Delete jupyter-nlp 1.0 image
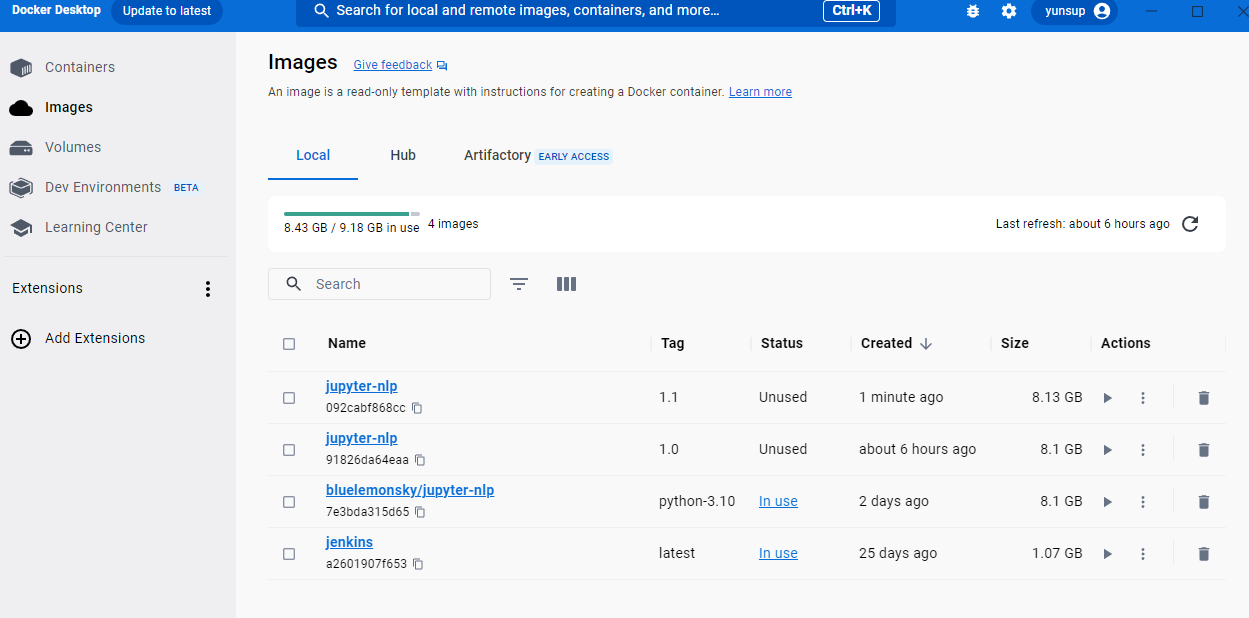The image size is (1249, 618). pyautogui.click(x=1204, y=450)
